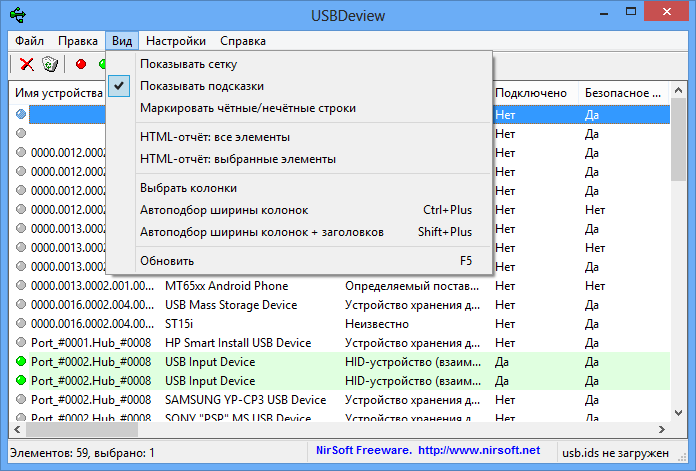Click vertical scrollbar down arrow
Image resolution: width=696 pixels, height=471 pixels.
678,413
